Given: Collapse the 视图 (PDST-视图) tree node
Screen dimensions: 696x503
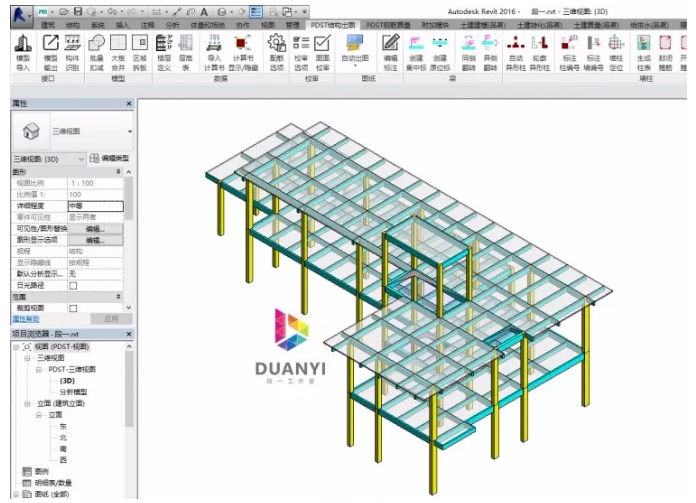Looking at the screenshot, I should coord(16,347).
